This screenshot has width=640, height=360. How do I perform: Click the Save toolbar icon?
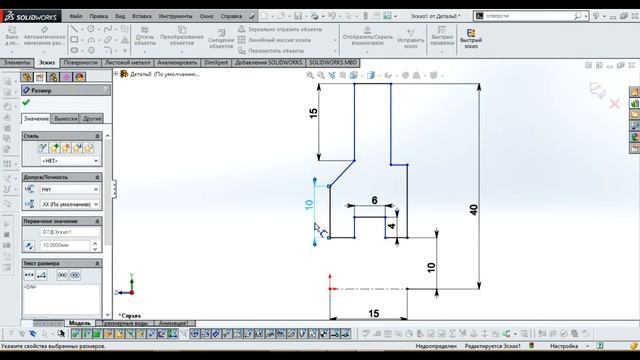click(x=298, y=16)
